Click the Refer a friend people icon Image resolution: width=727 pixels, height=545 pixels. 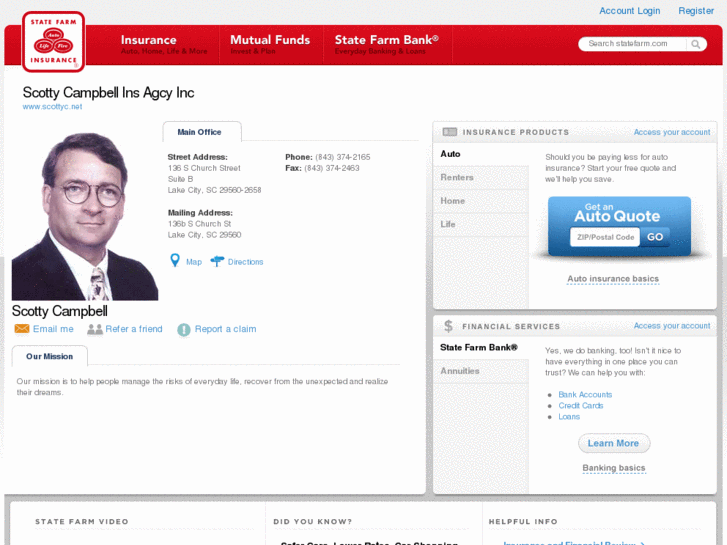click(95, 329)
